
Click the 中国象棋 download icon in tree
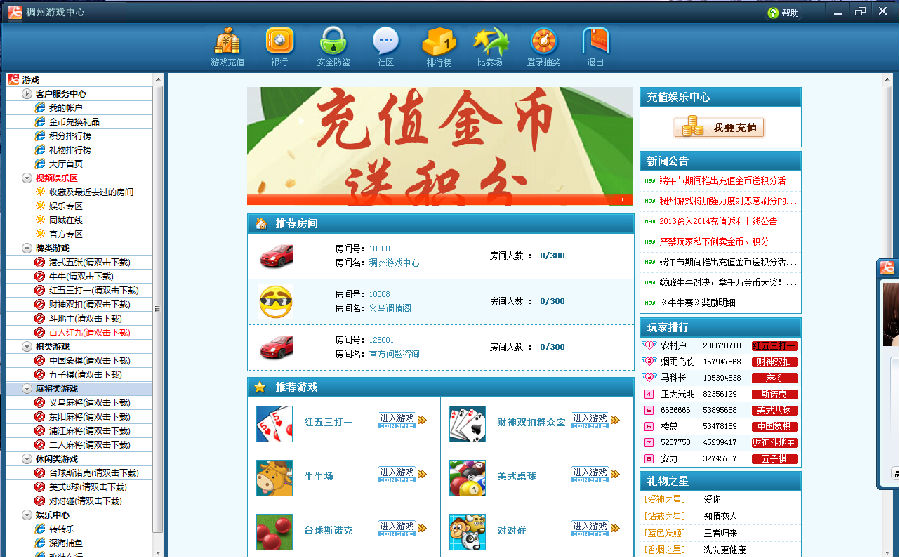click(x=39, y=360)
